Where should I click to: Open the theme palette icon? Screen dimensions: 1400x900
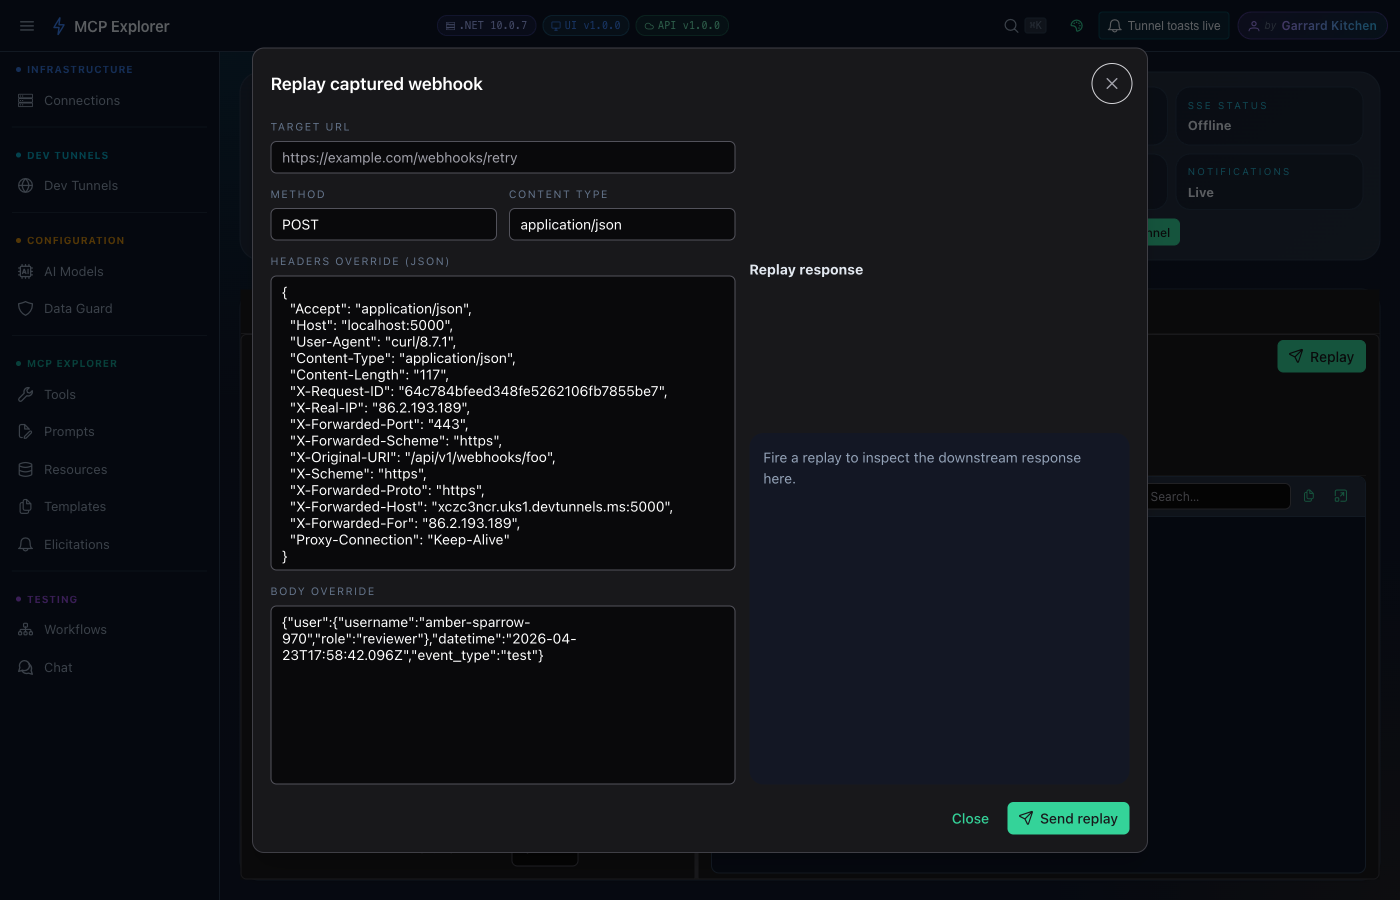[x=1077, y=26]
